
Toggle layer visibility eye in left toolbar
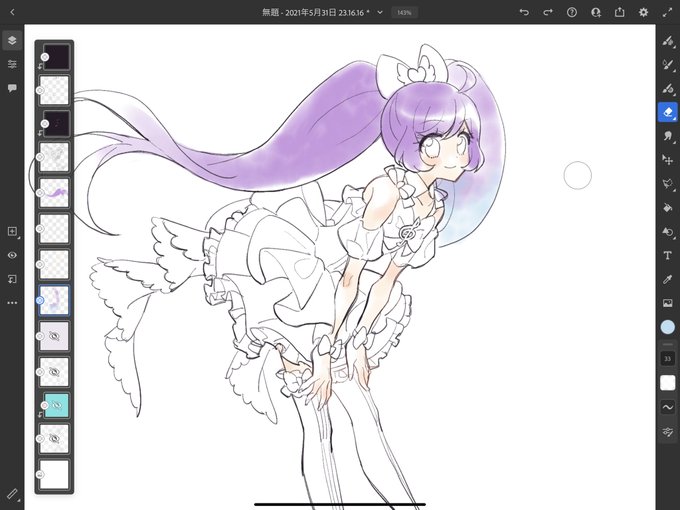point(12,255)
